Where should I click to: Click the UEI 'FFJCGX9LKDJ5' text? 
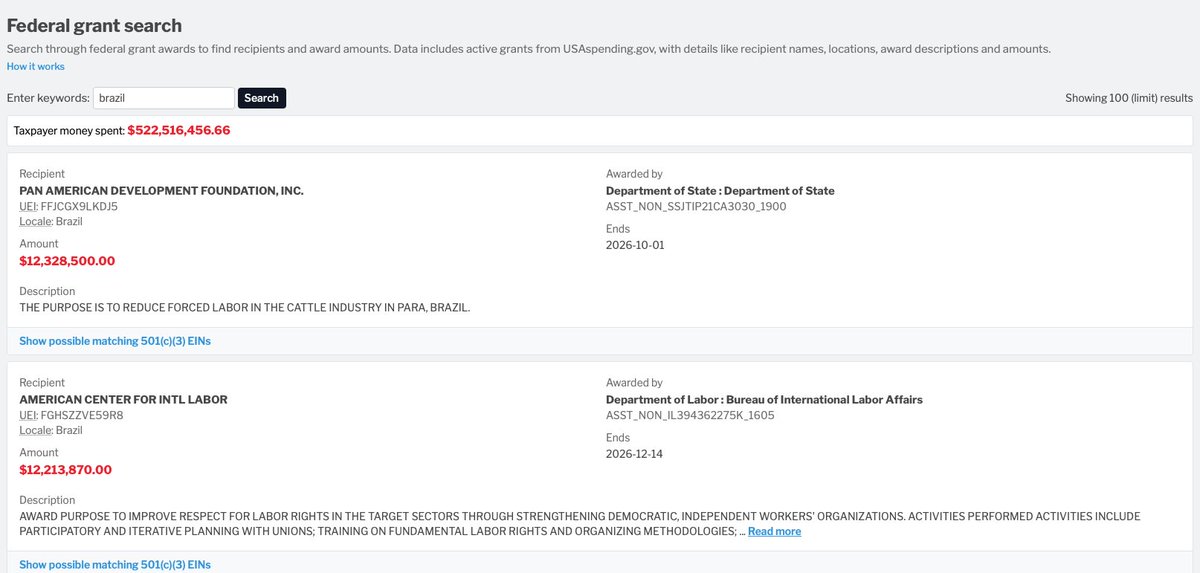(79, 206)
